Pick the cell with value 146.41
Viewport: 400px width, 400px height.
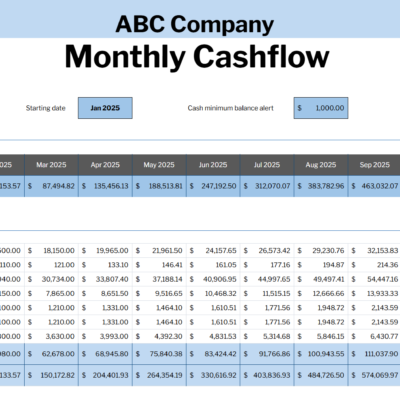(159, 265)
